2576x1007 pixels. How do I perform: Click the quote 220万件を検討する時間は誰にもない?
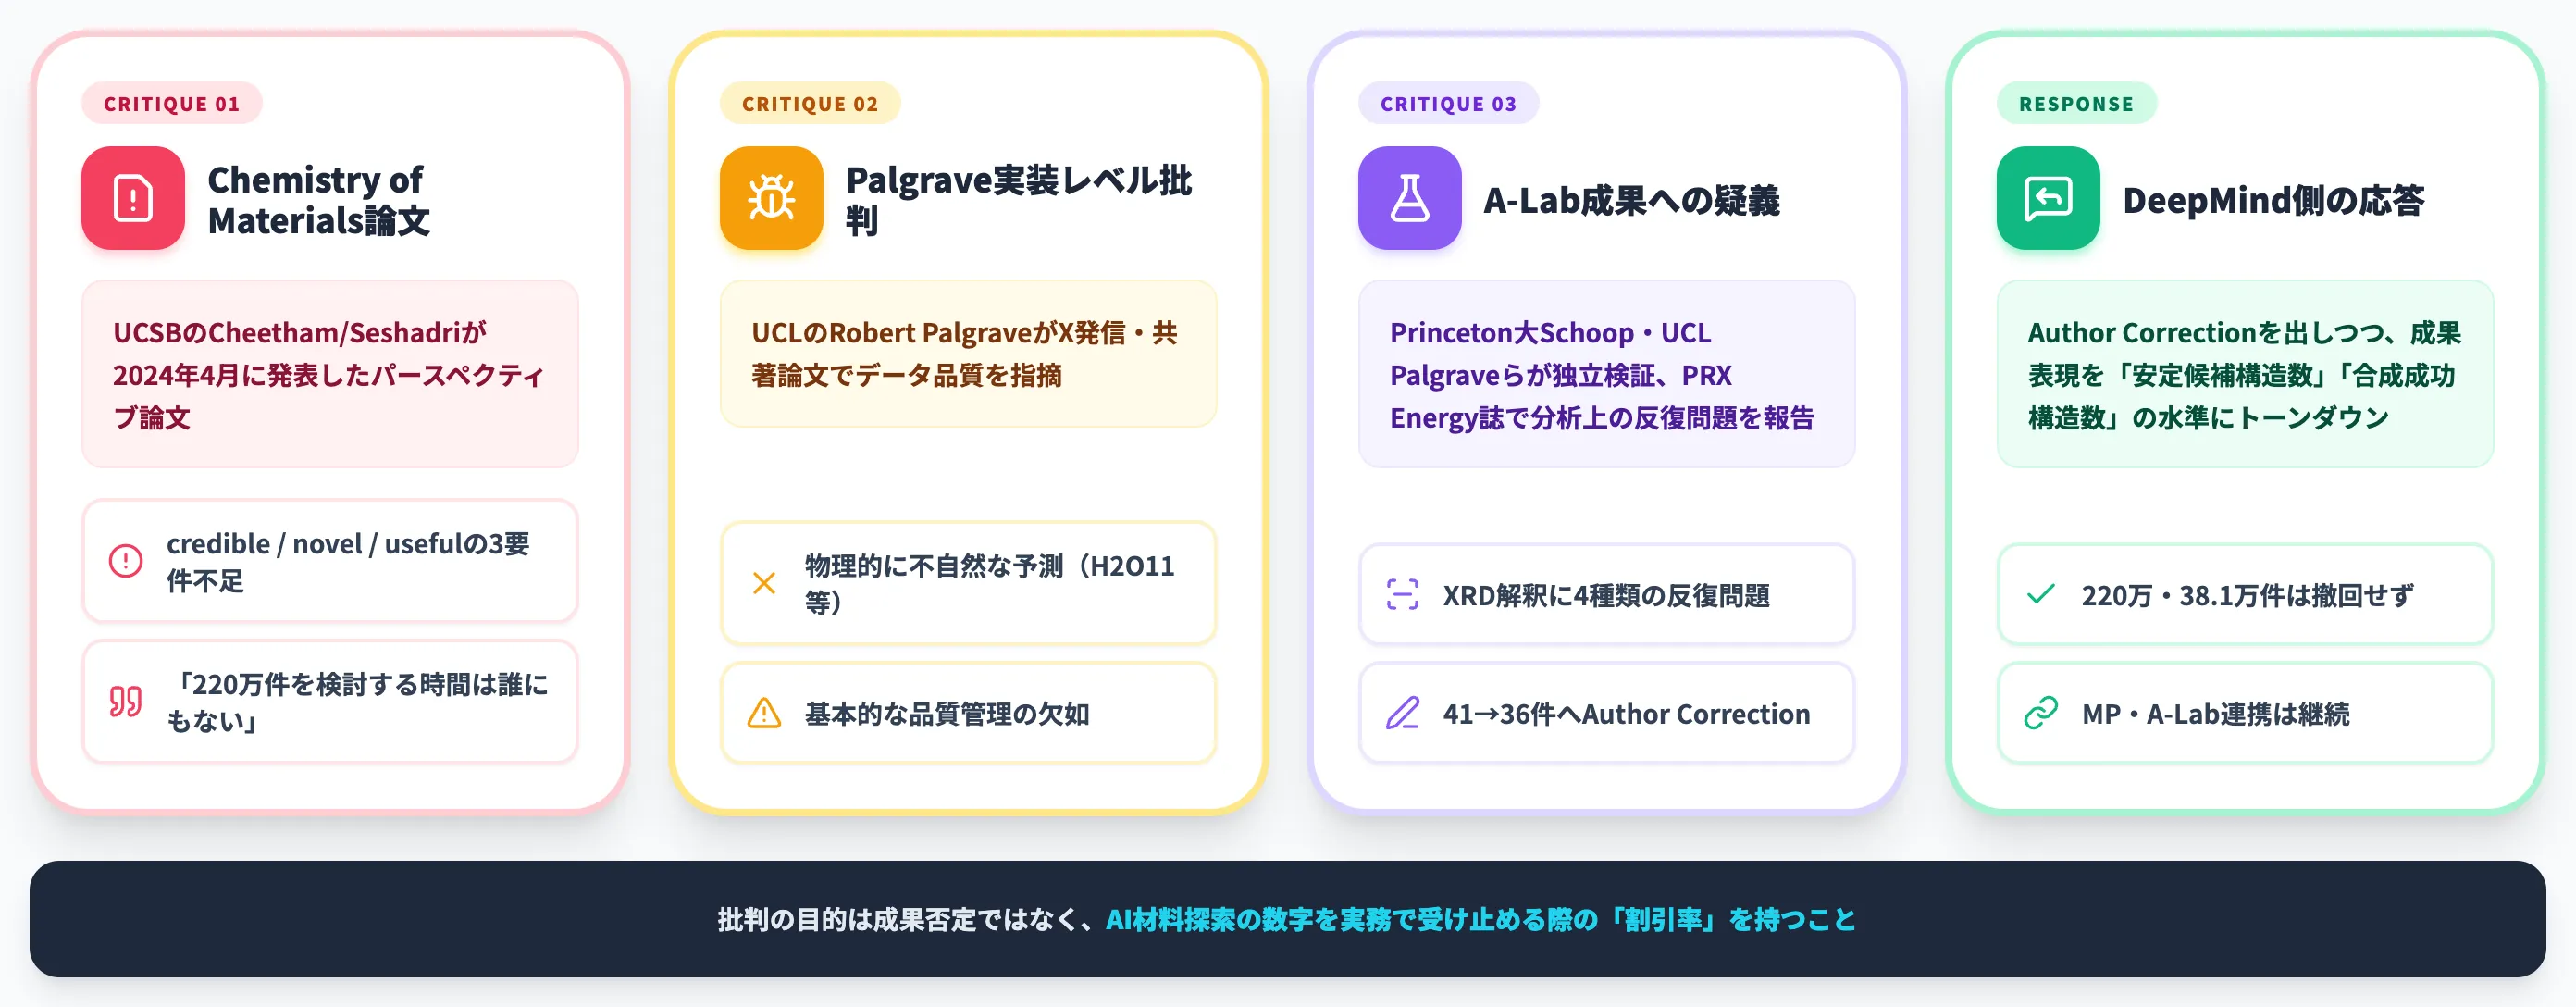pos(357,702)
